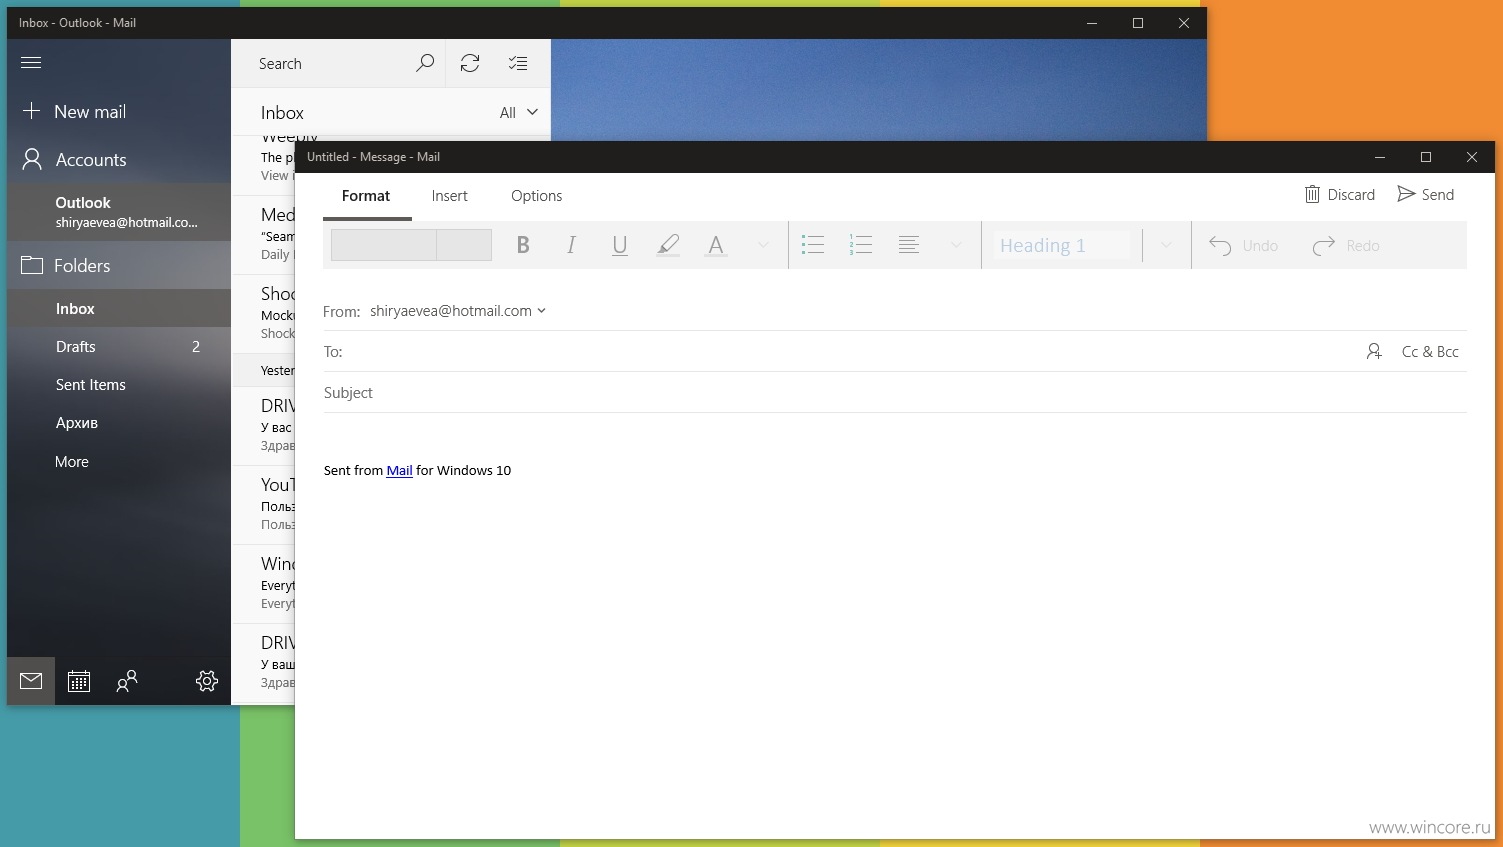Click the Redo button
This screenshot has width=1503, height=847.
click(1346, 246)
